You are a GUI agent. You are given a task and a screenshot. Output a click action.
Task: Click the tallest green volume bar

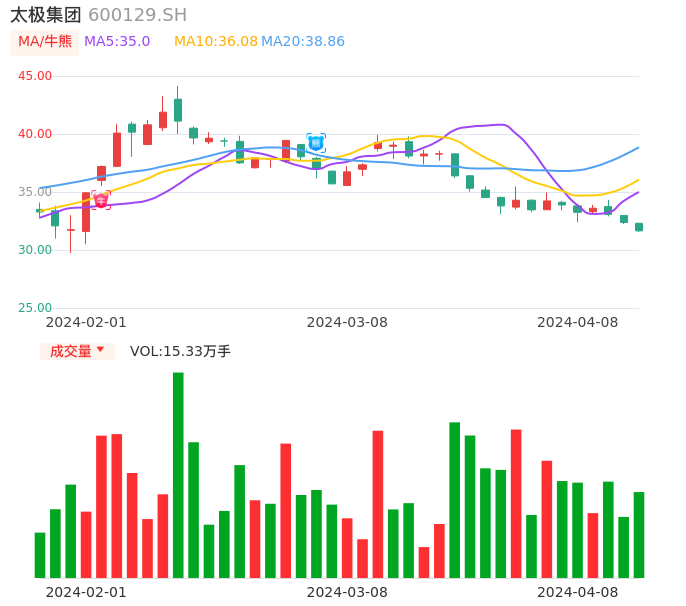(x=178, y=475)
